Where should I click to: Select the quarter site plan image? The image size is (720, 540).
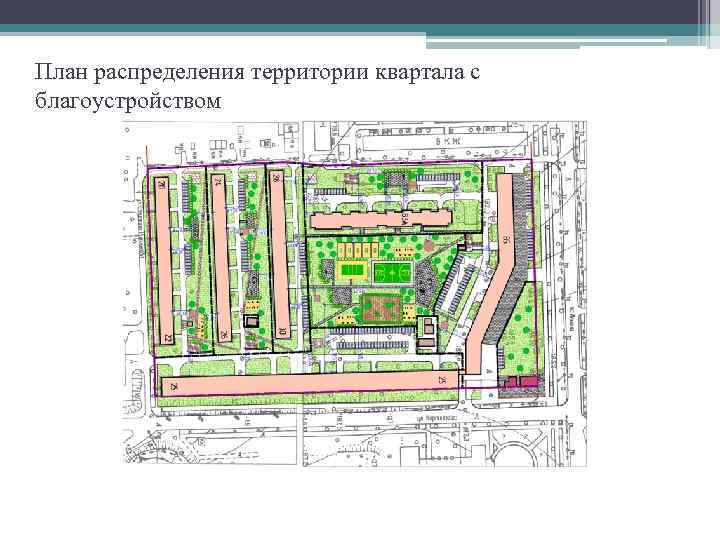pyautogui.click(x=354, y=294)
